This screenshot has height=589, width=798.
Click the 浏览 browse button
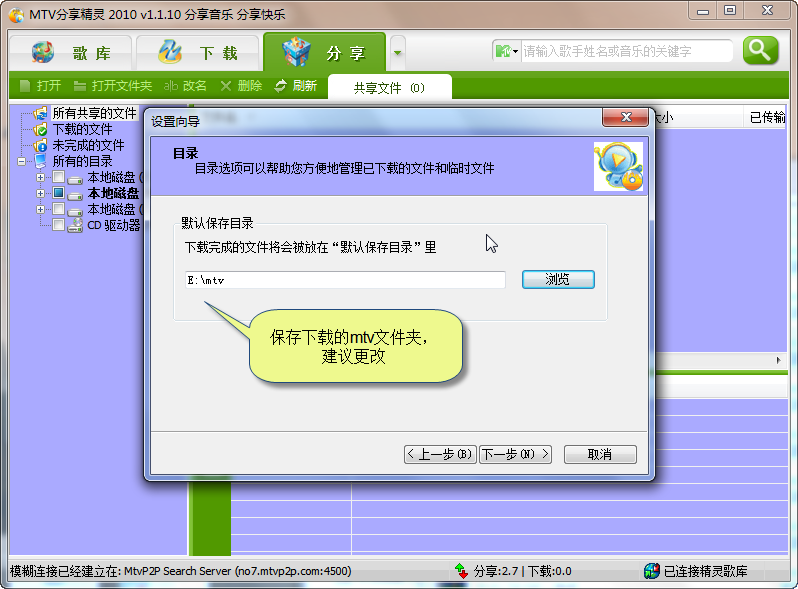click(558, 279)
